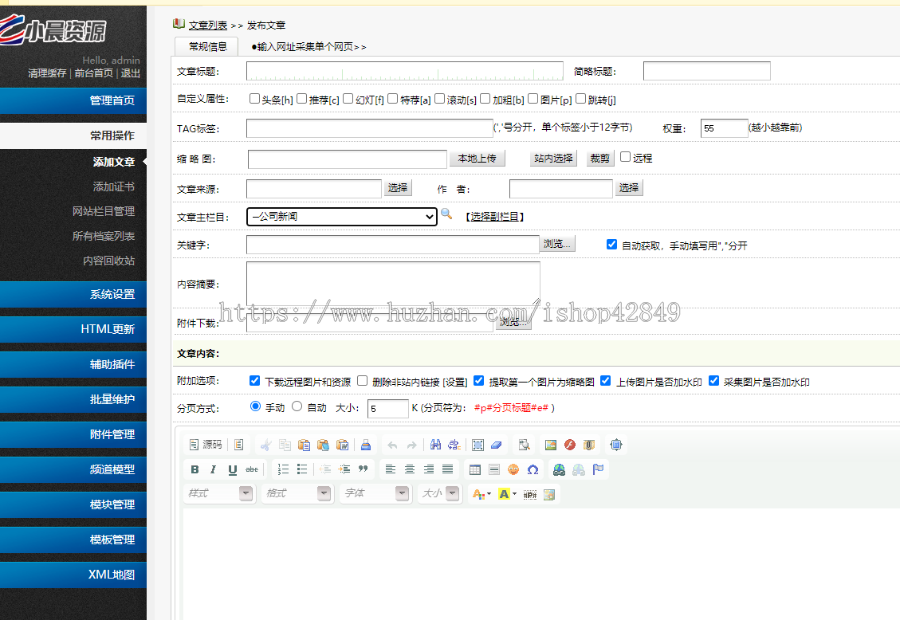Click the 文章标题 input field
This screenshot has height=620, width=900.
click(405, 71)
